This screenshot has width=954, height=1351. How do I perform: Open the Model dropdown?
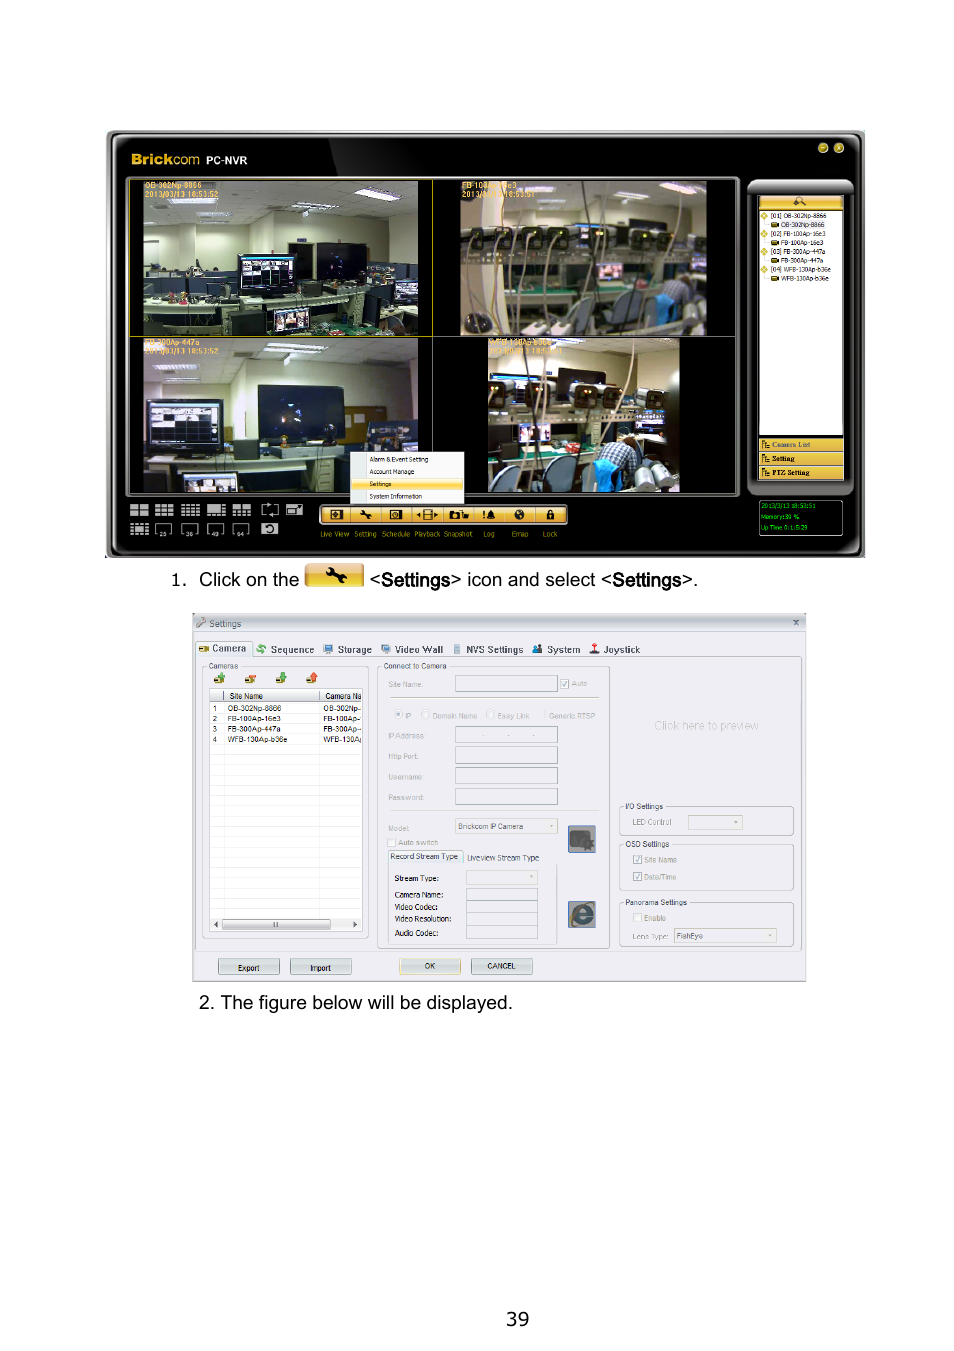pos(507,827)
